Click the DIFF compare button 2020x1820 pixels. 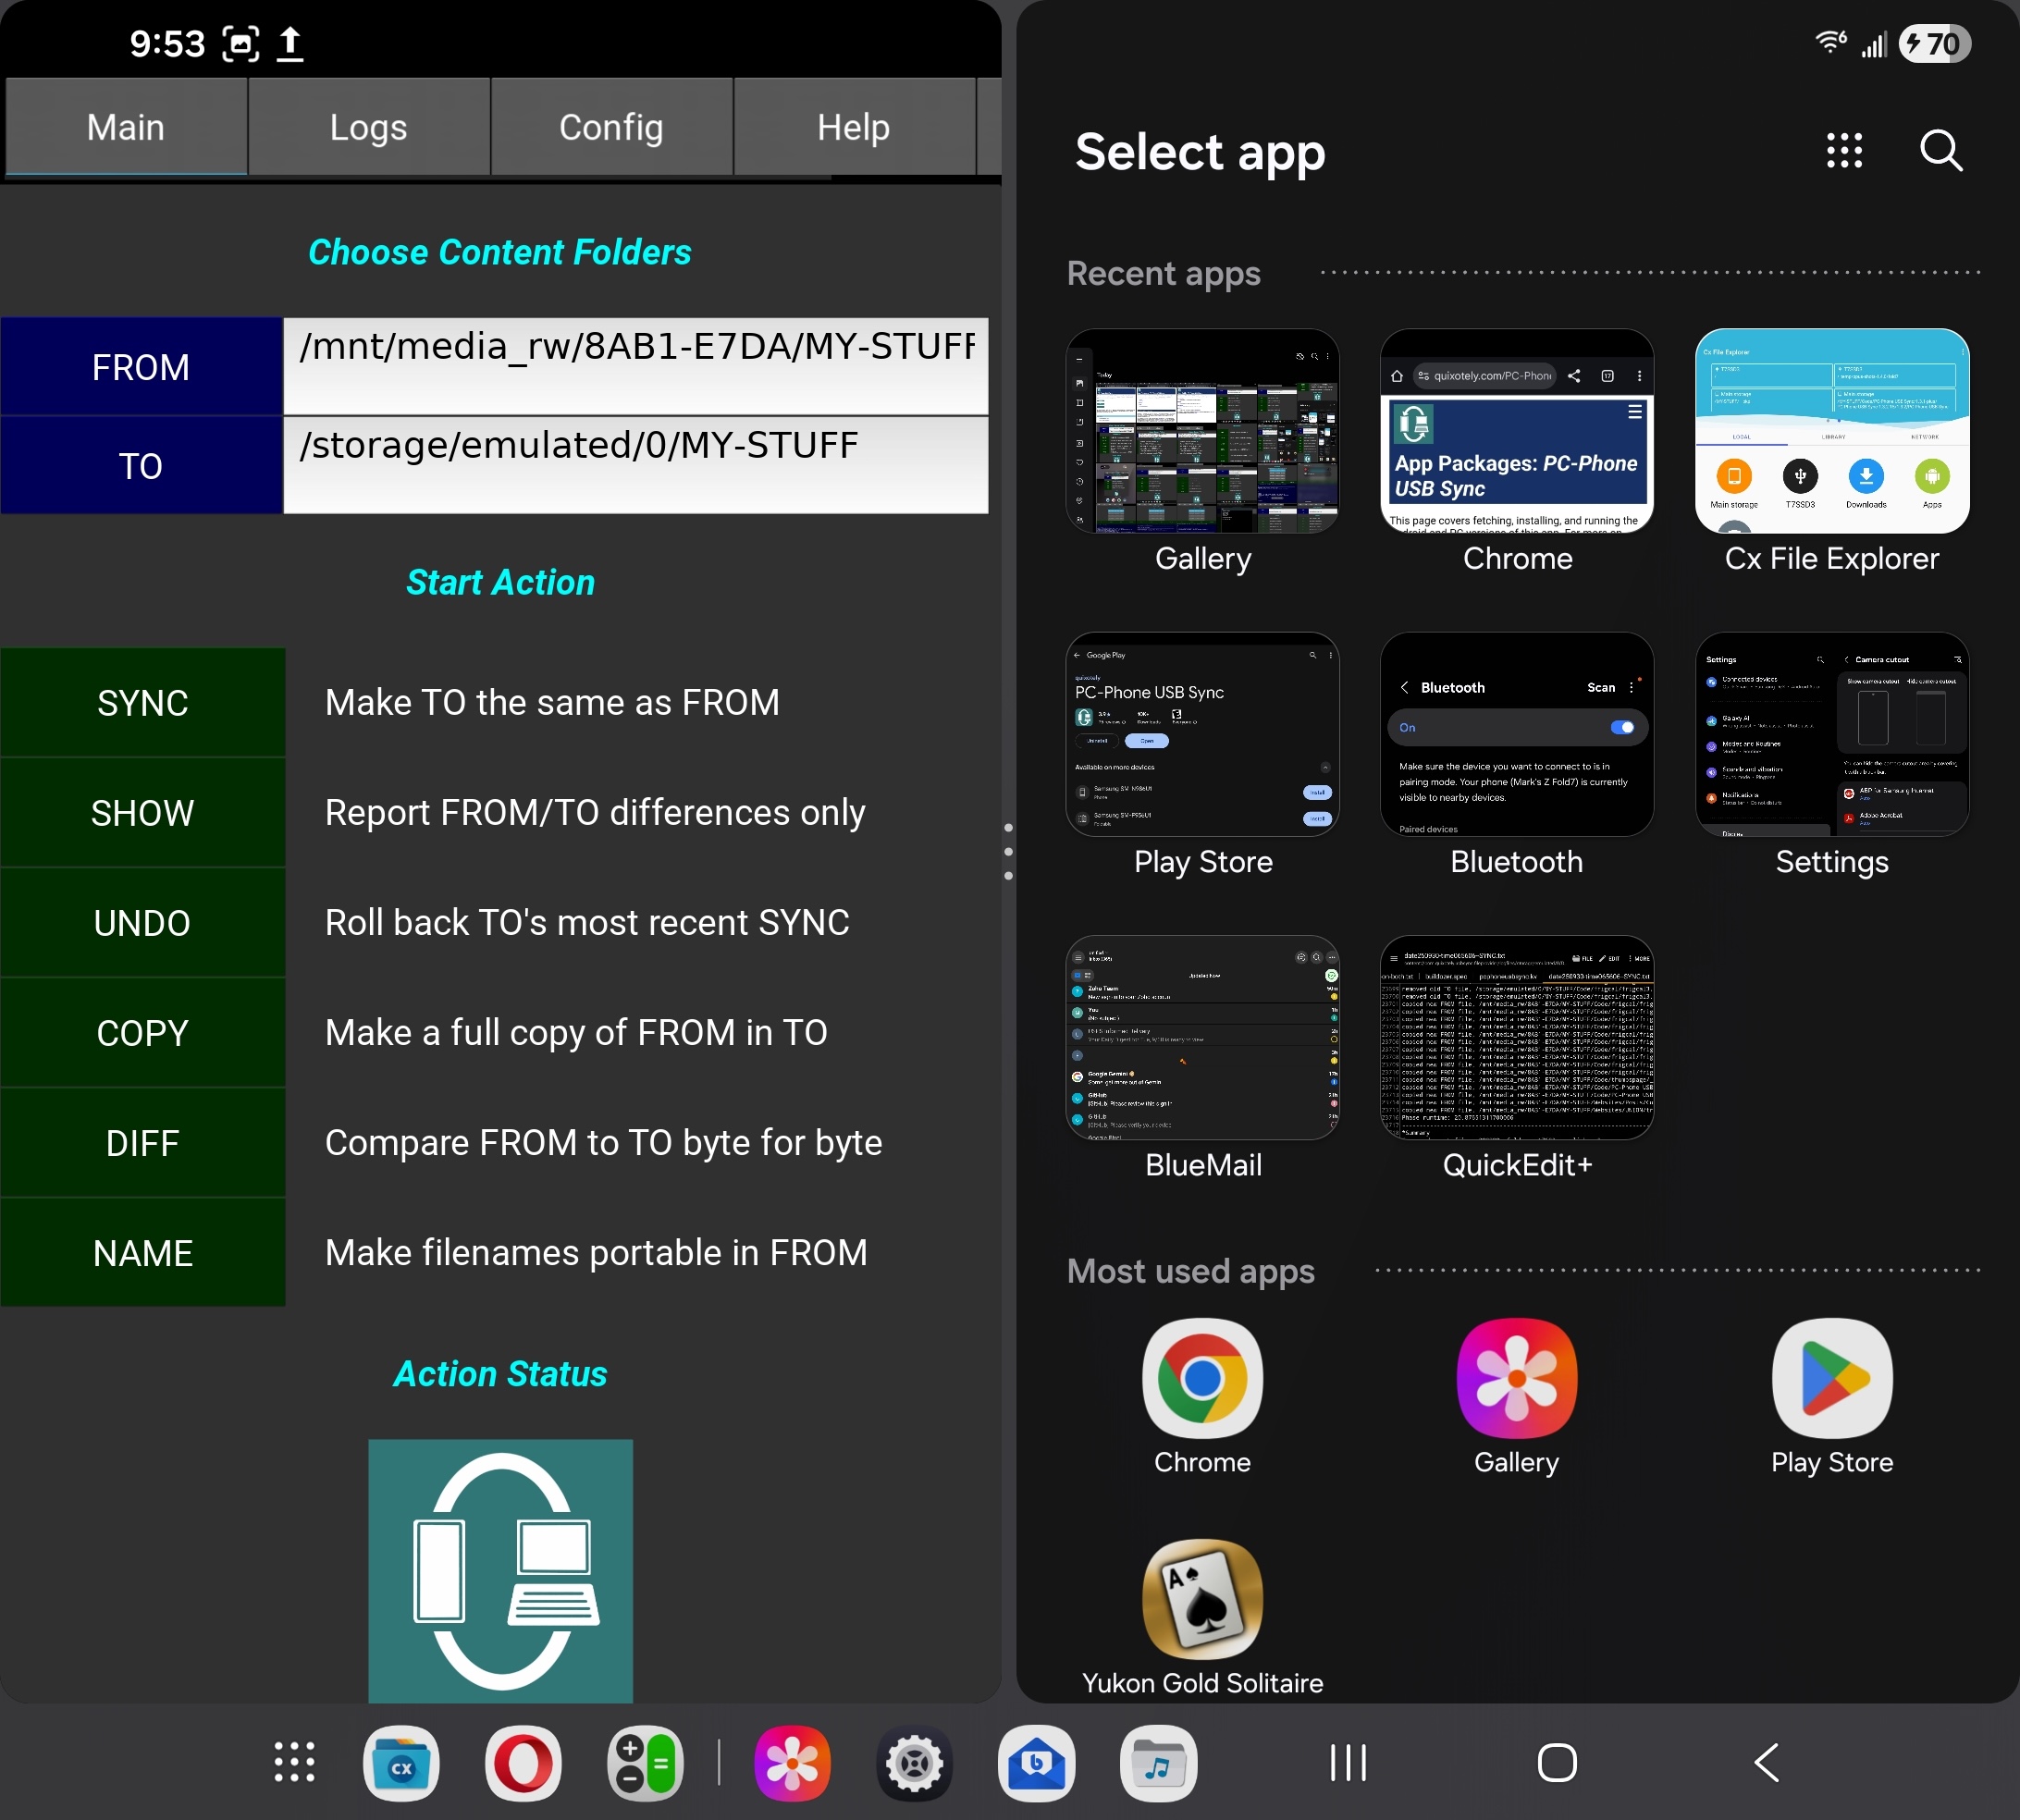click(143, 1142)
